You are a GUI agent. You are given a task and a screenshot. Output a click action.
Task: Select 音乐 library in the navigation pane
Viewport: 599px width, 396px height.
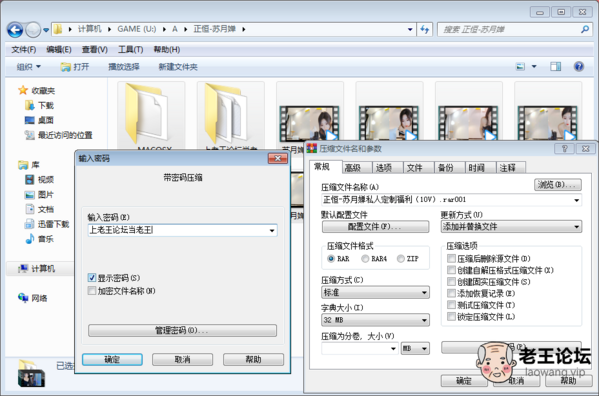pyautogui.click(x=39, y=239)
